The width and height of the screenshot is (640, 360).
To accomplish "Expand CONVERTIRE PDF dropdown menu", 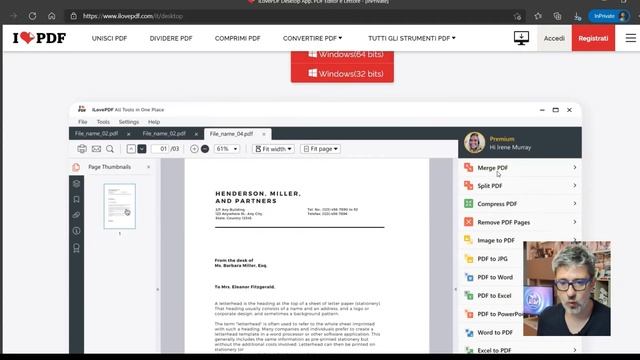I will (312, 38).
